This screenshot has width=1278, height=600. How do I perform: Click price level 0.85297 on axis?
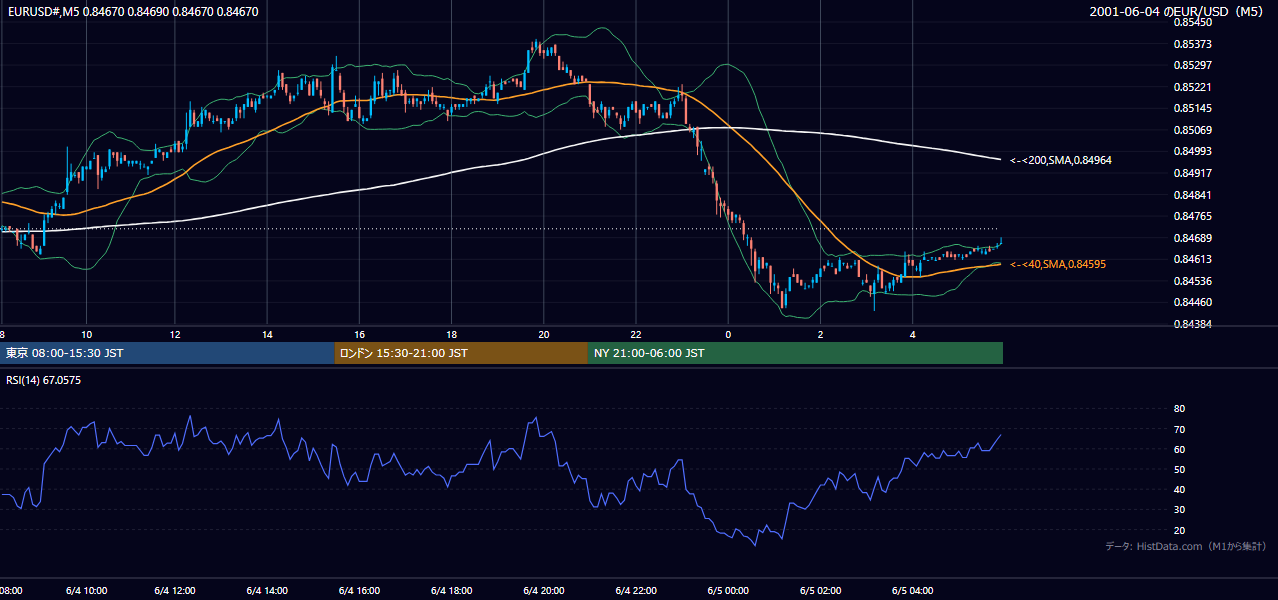coord(1192,65)
